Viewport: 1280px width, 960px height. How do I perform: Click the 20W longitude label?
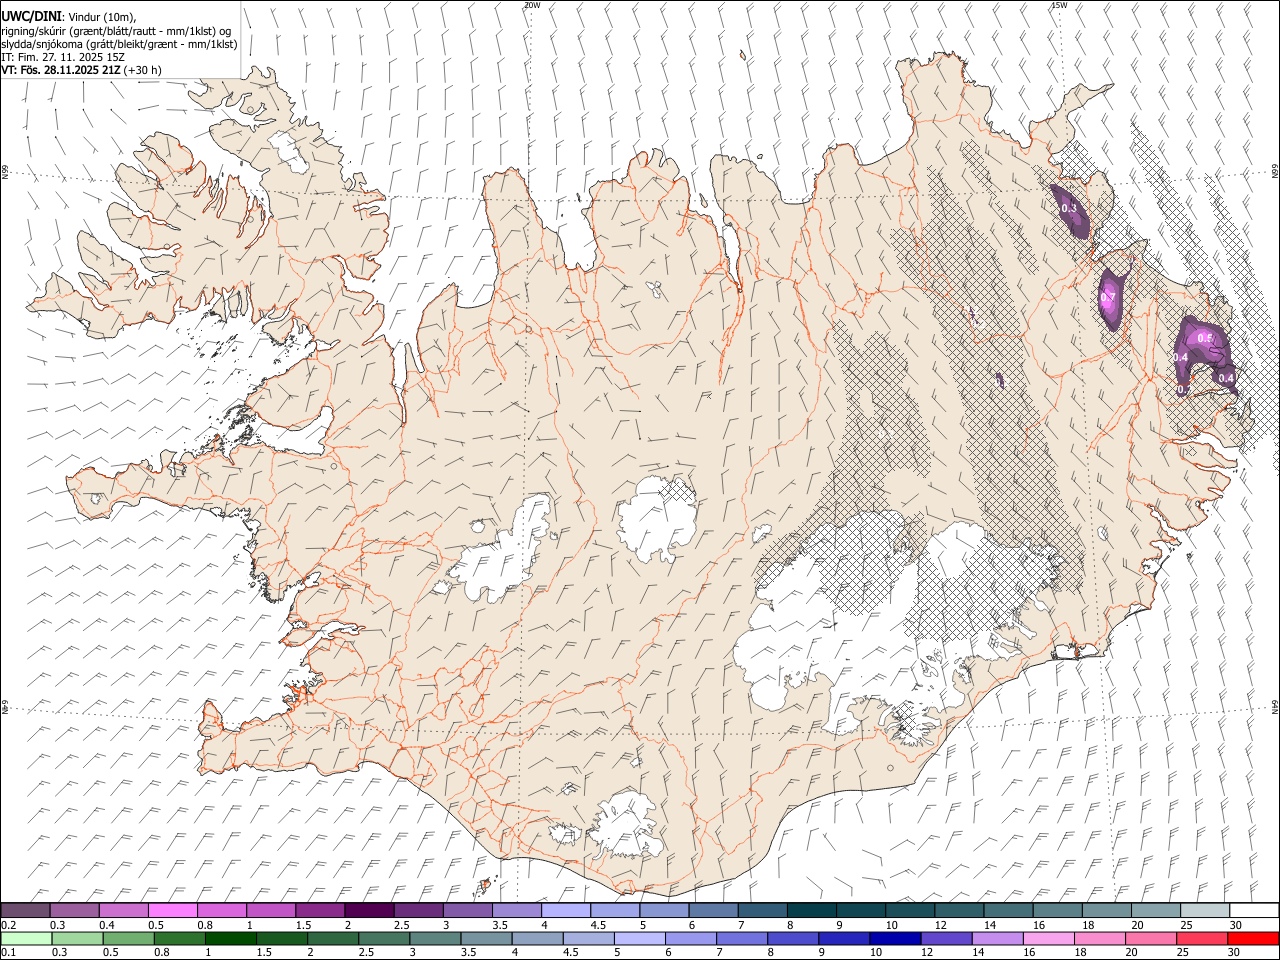pyautogui.click(x=532, y=5)
